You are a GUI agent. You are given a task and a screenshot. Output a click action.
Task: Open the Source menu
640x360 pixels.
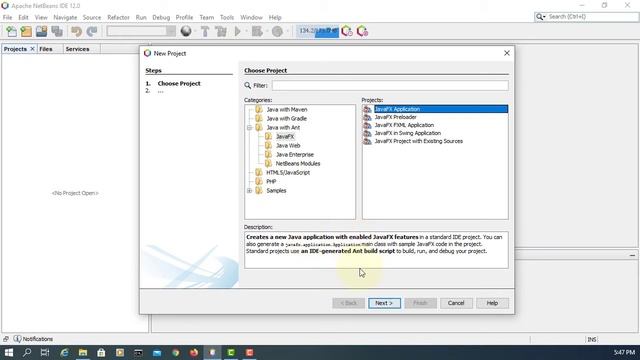pyautogui.click(x=92, y=18)
